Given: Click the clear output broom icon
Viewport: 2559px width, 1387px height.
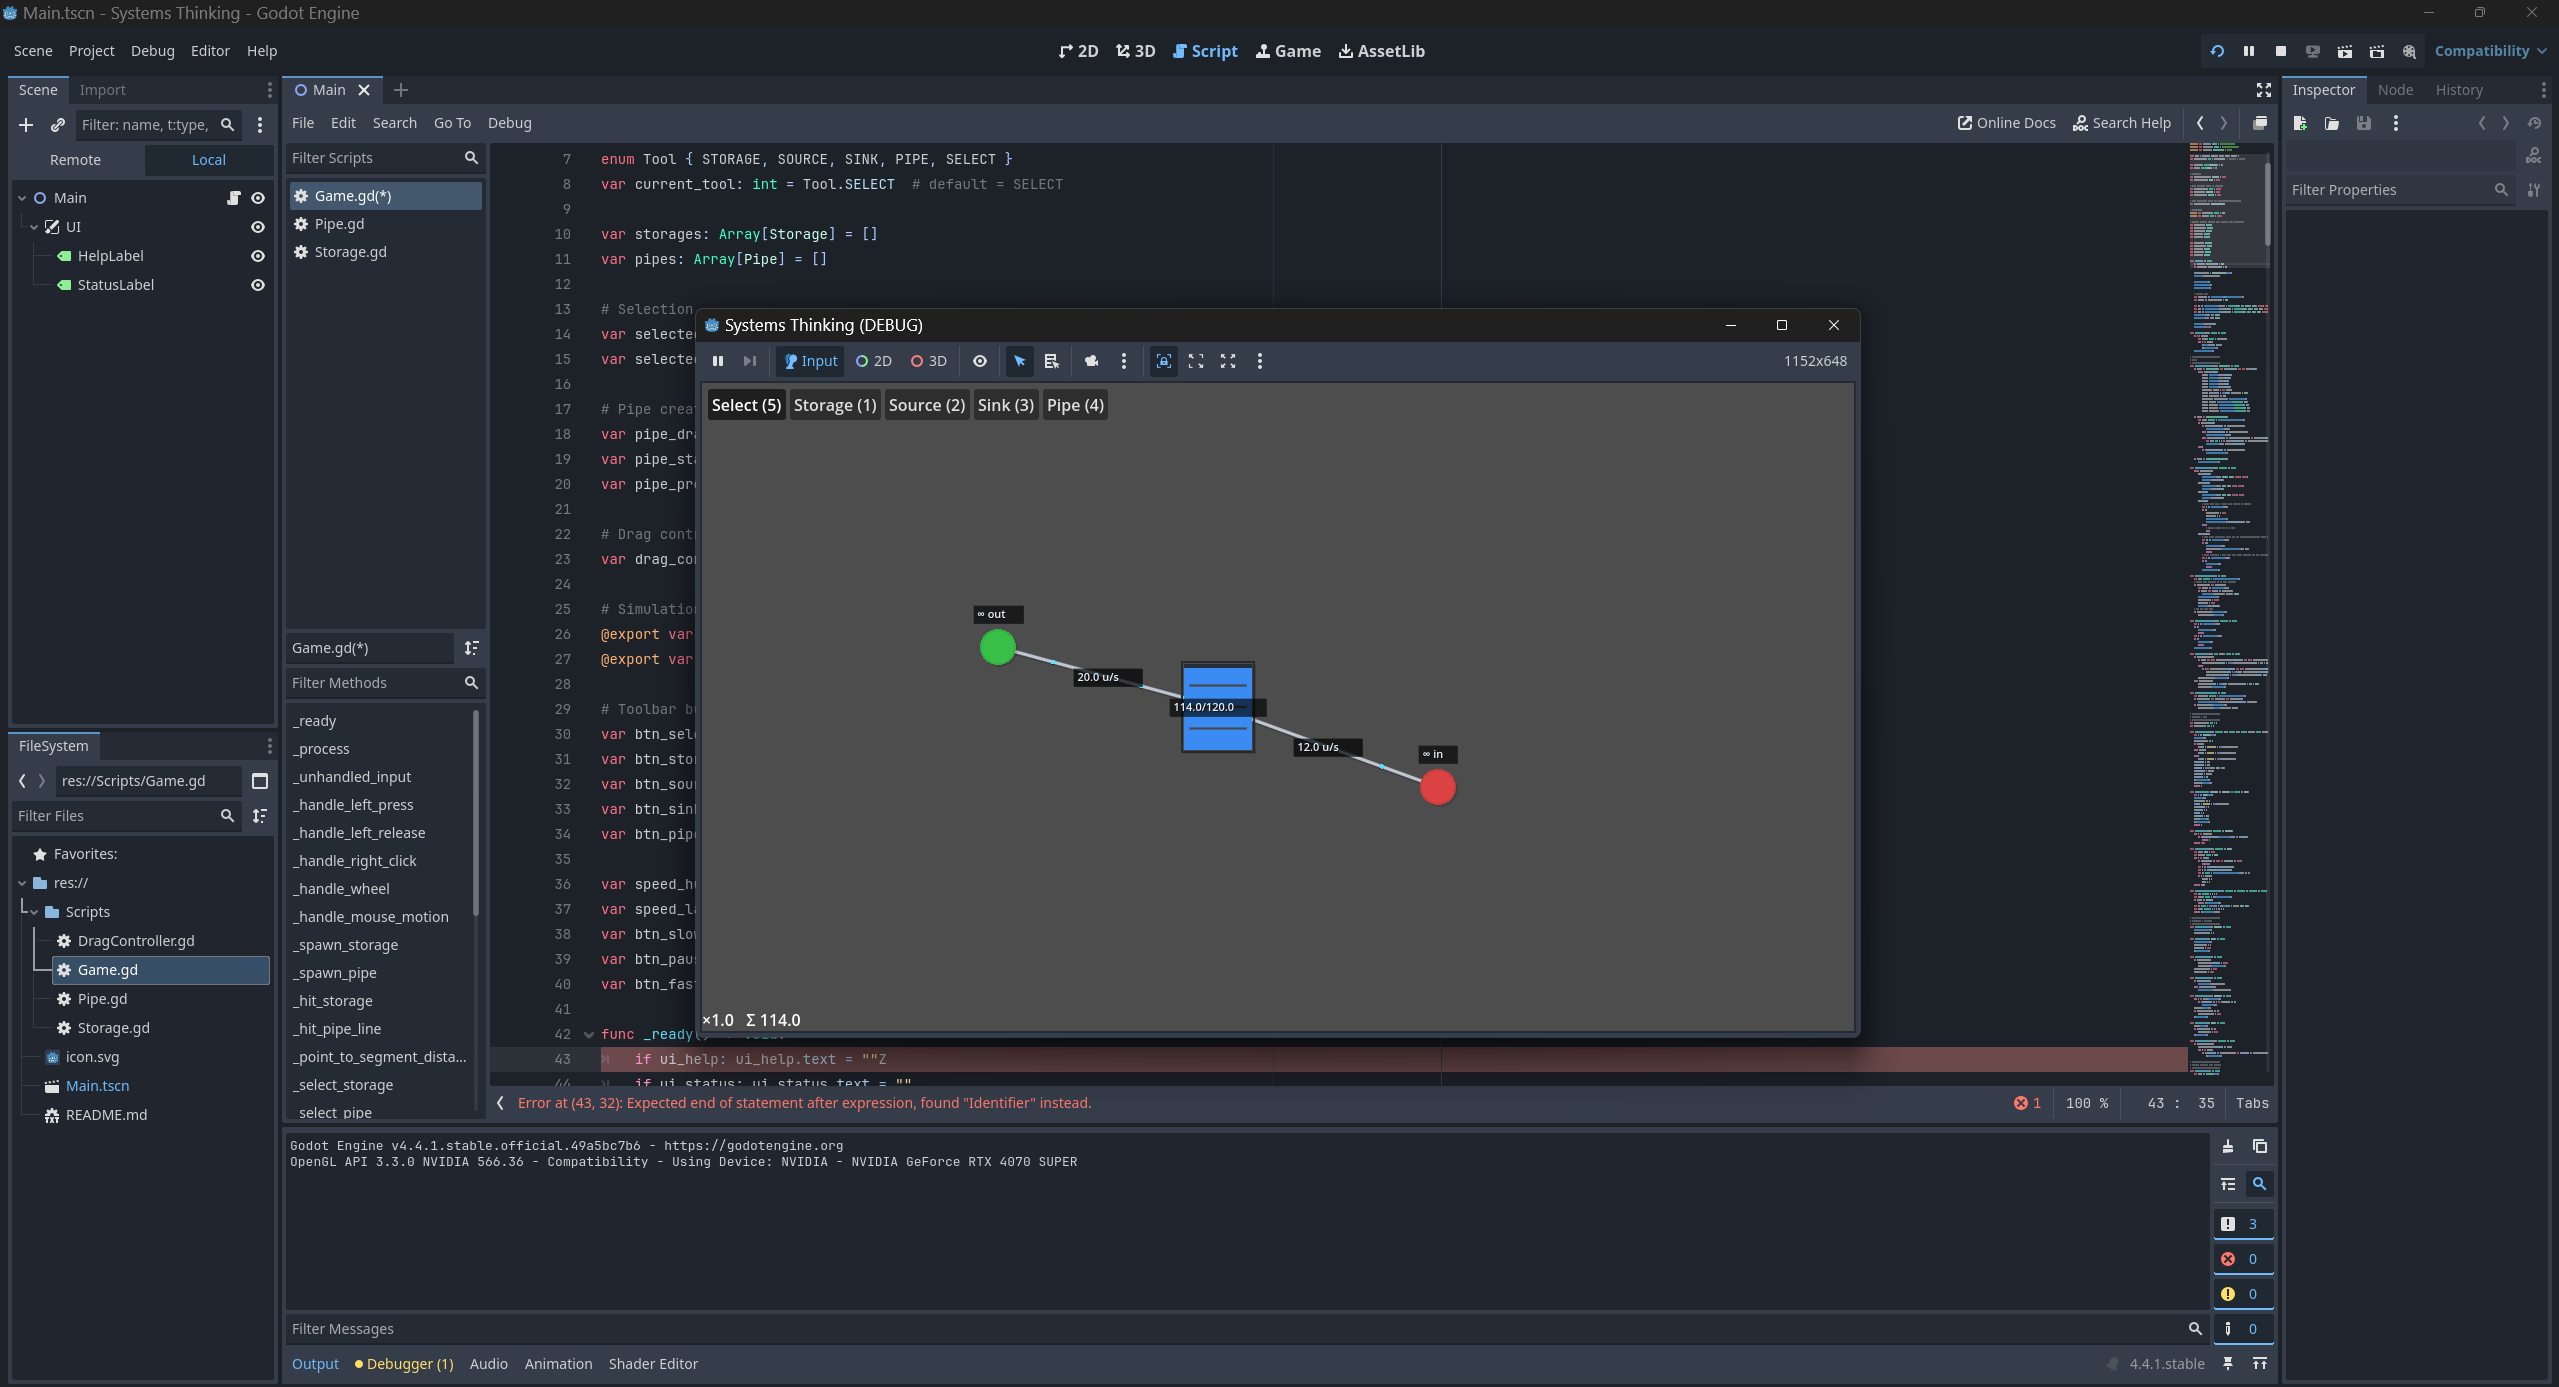Looking at the screenshot, I should click(2228, 1146).
